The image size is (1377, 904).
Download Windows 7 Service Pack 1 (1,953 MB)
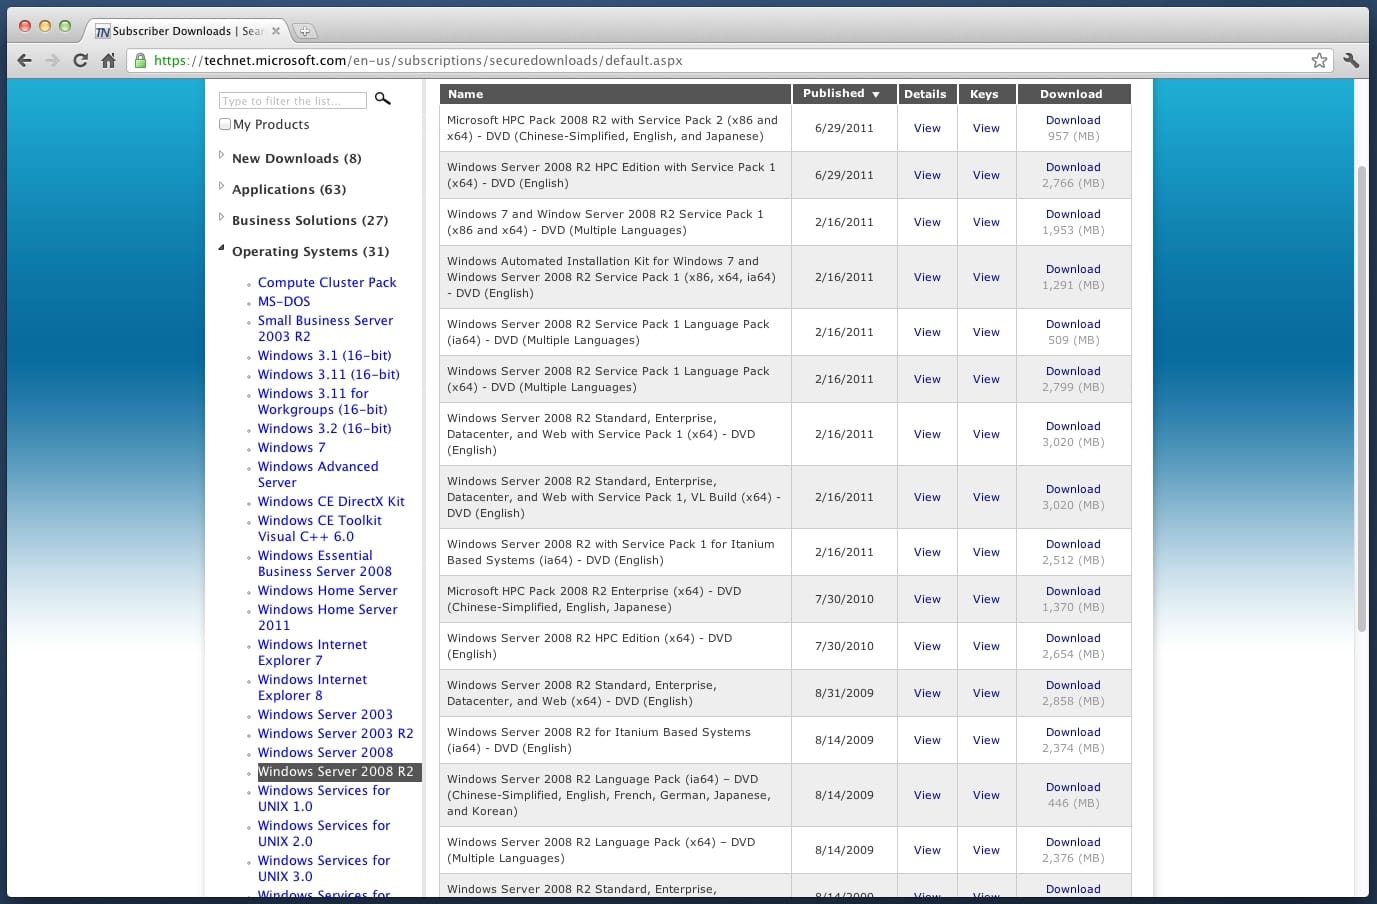coord(1073,214)
